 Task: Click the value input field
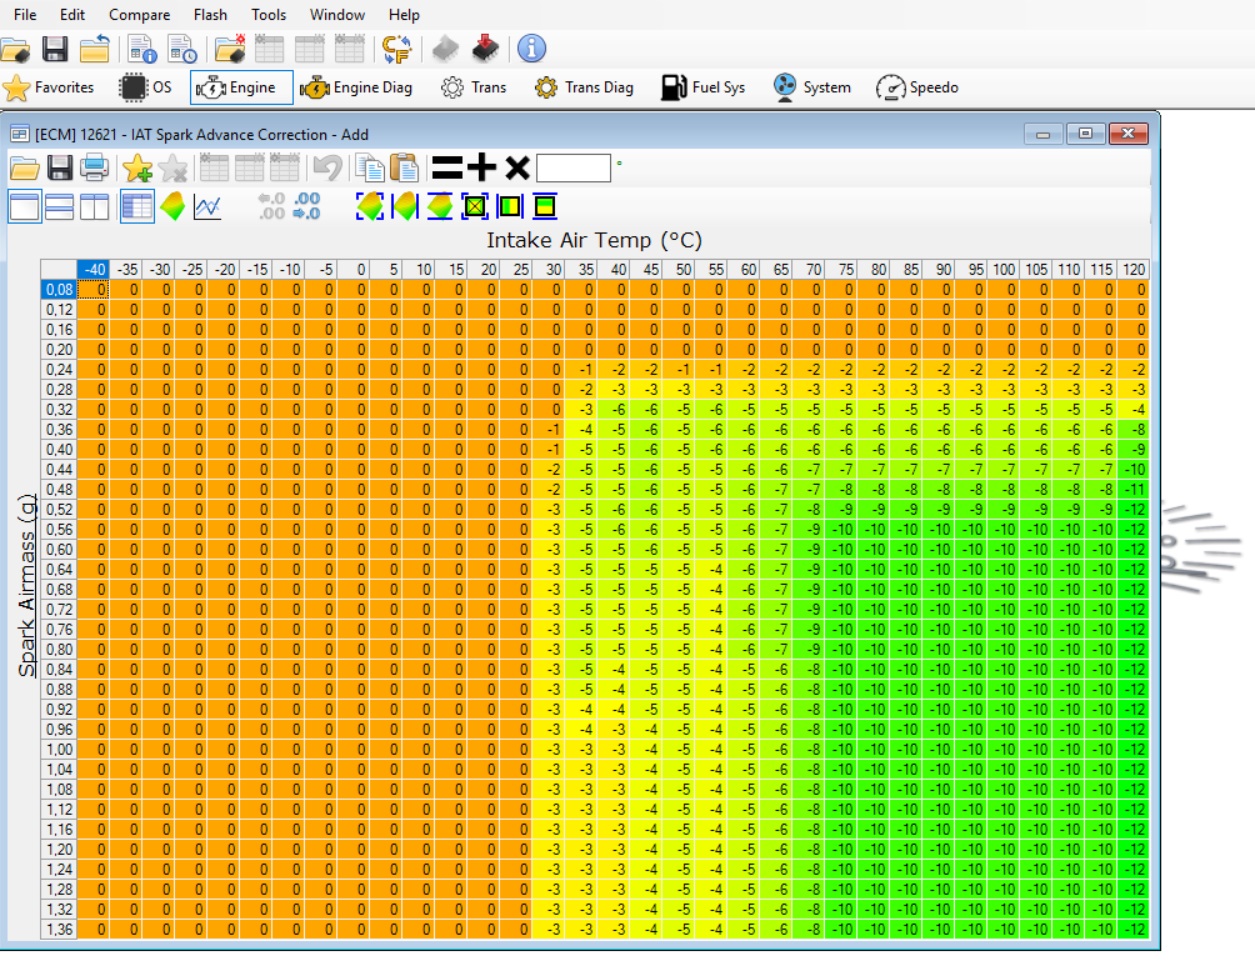pyautogui.click(x=573, y=168)
